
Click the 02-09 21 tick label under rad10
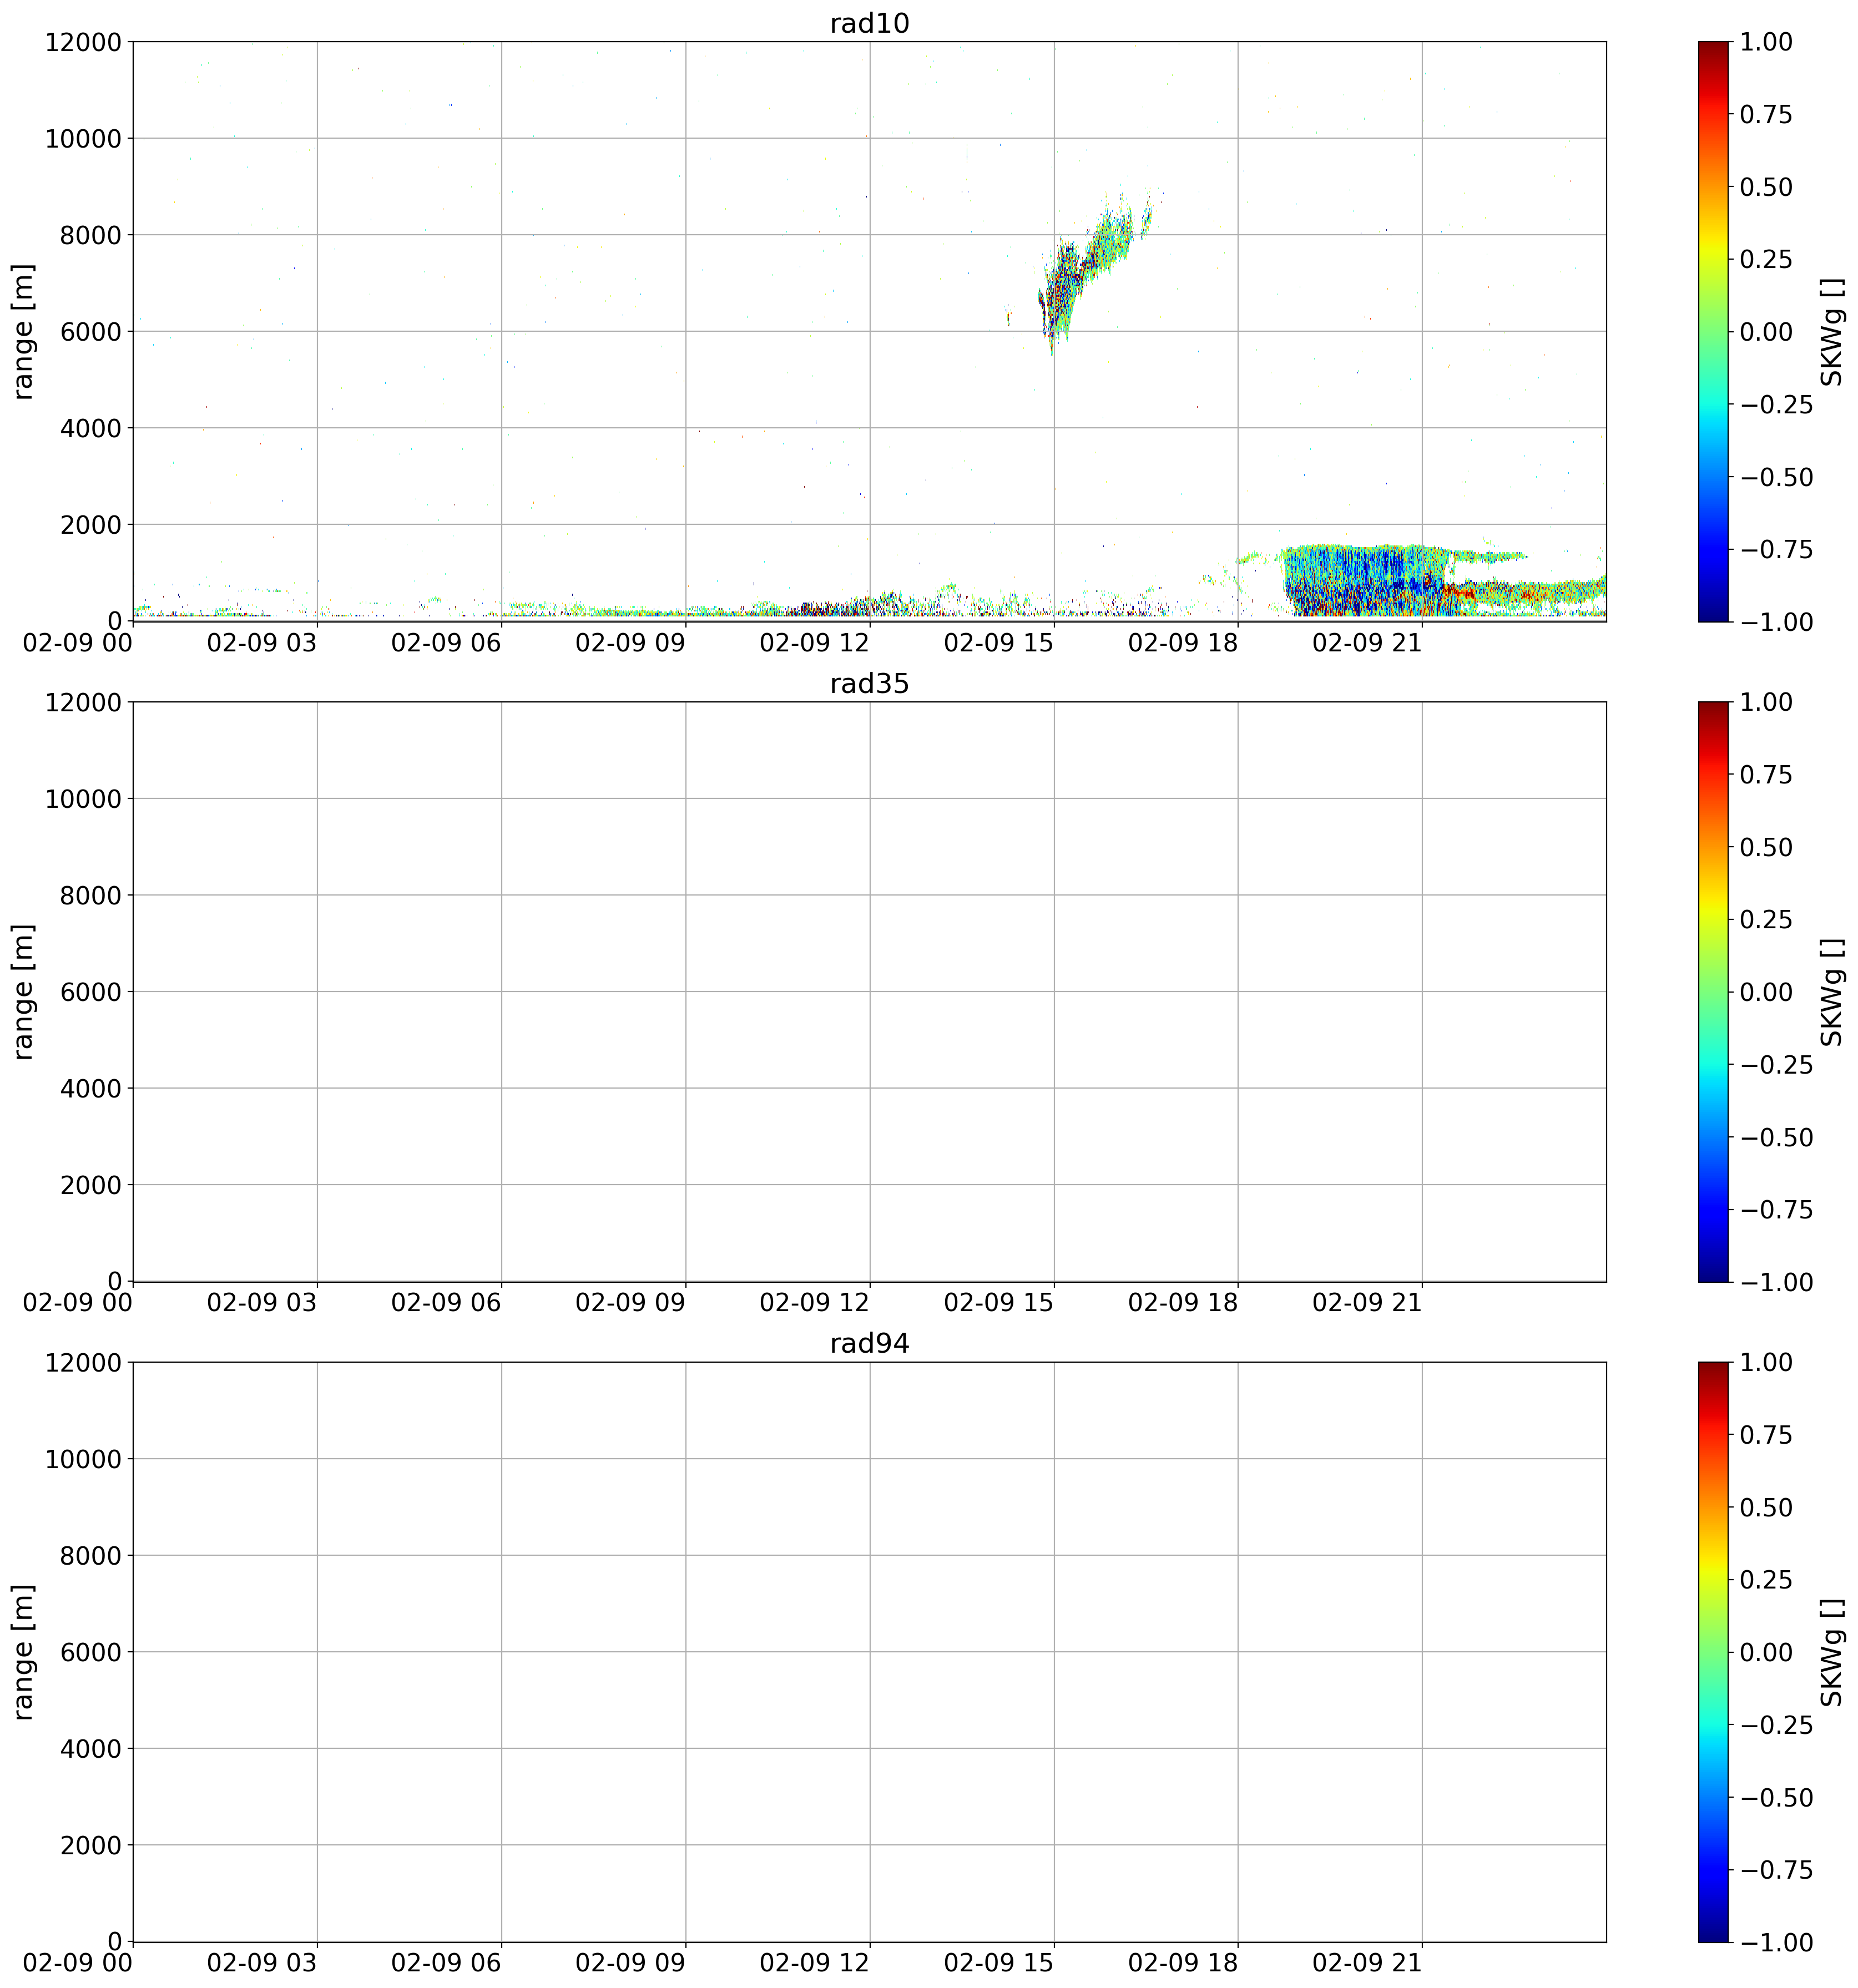click(x=1366, y=643)
